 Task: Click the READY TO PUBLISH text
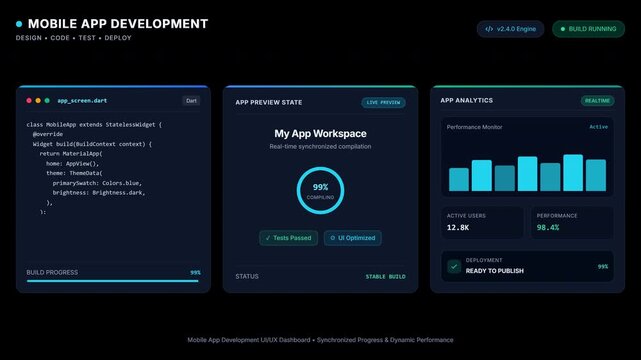coord(495,271)
